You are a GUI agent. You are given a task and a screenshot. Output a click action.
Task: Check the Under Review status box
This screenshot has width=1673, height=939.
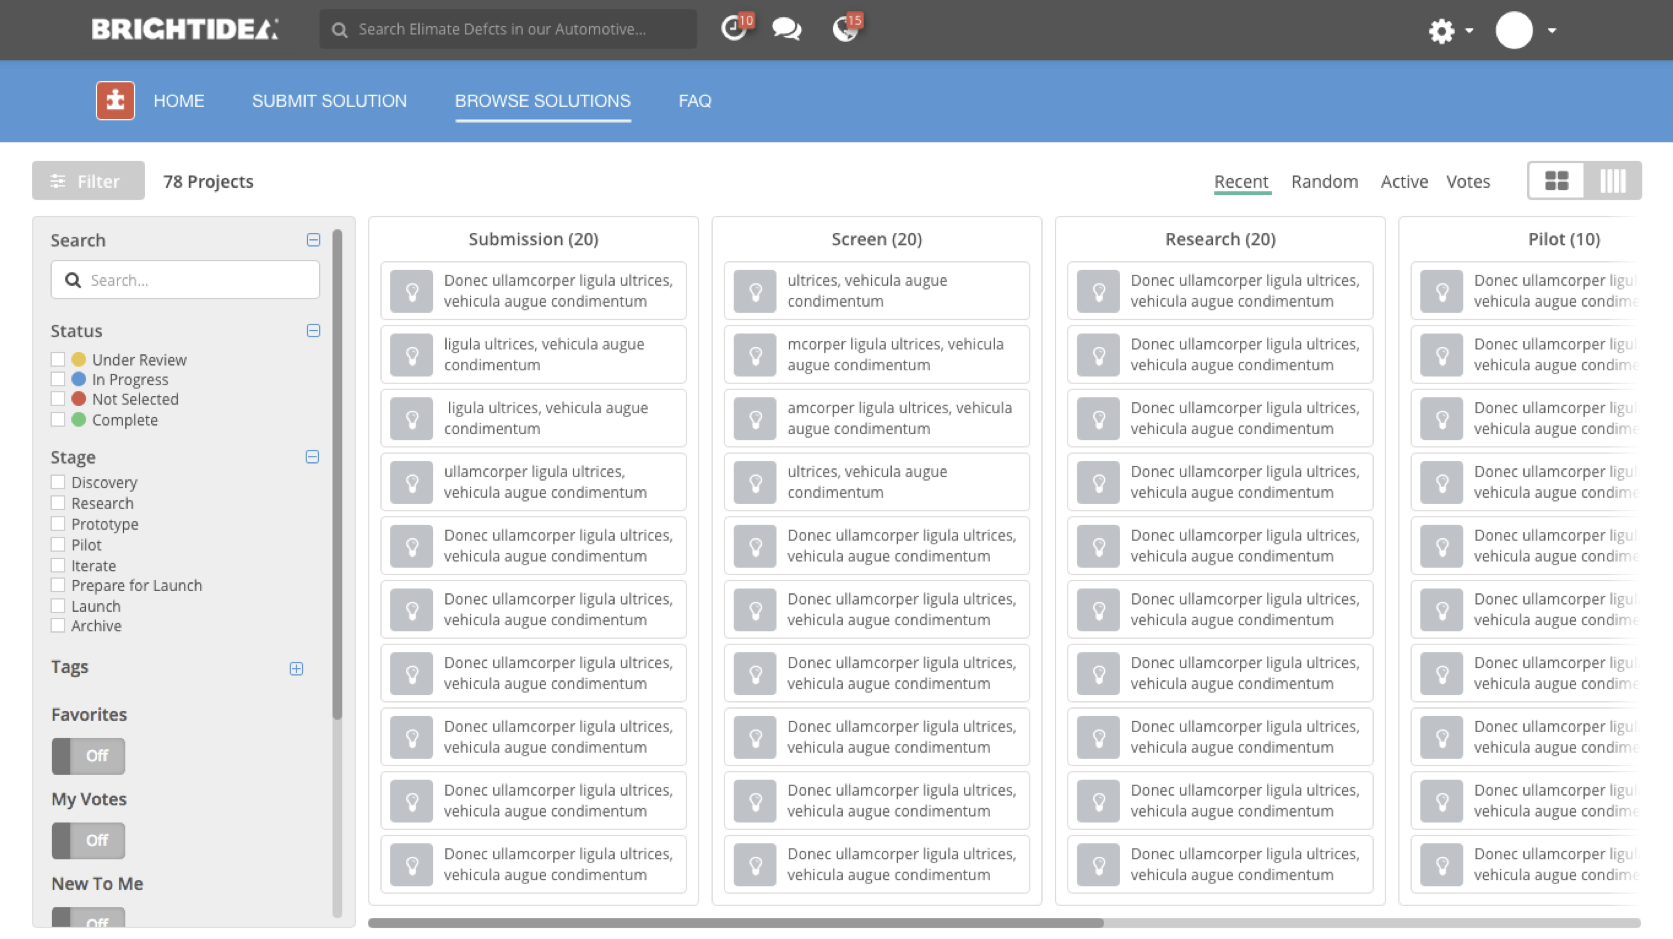click(x=58, y=359)
